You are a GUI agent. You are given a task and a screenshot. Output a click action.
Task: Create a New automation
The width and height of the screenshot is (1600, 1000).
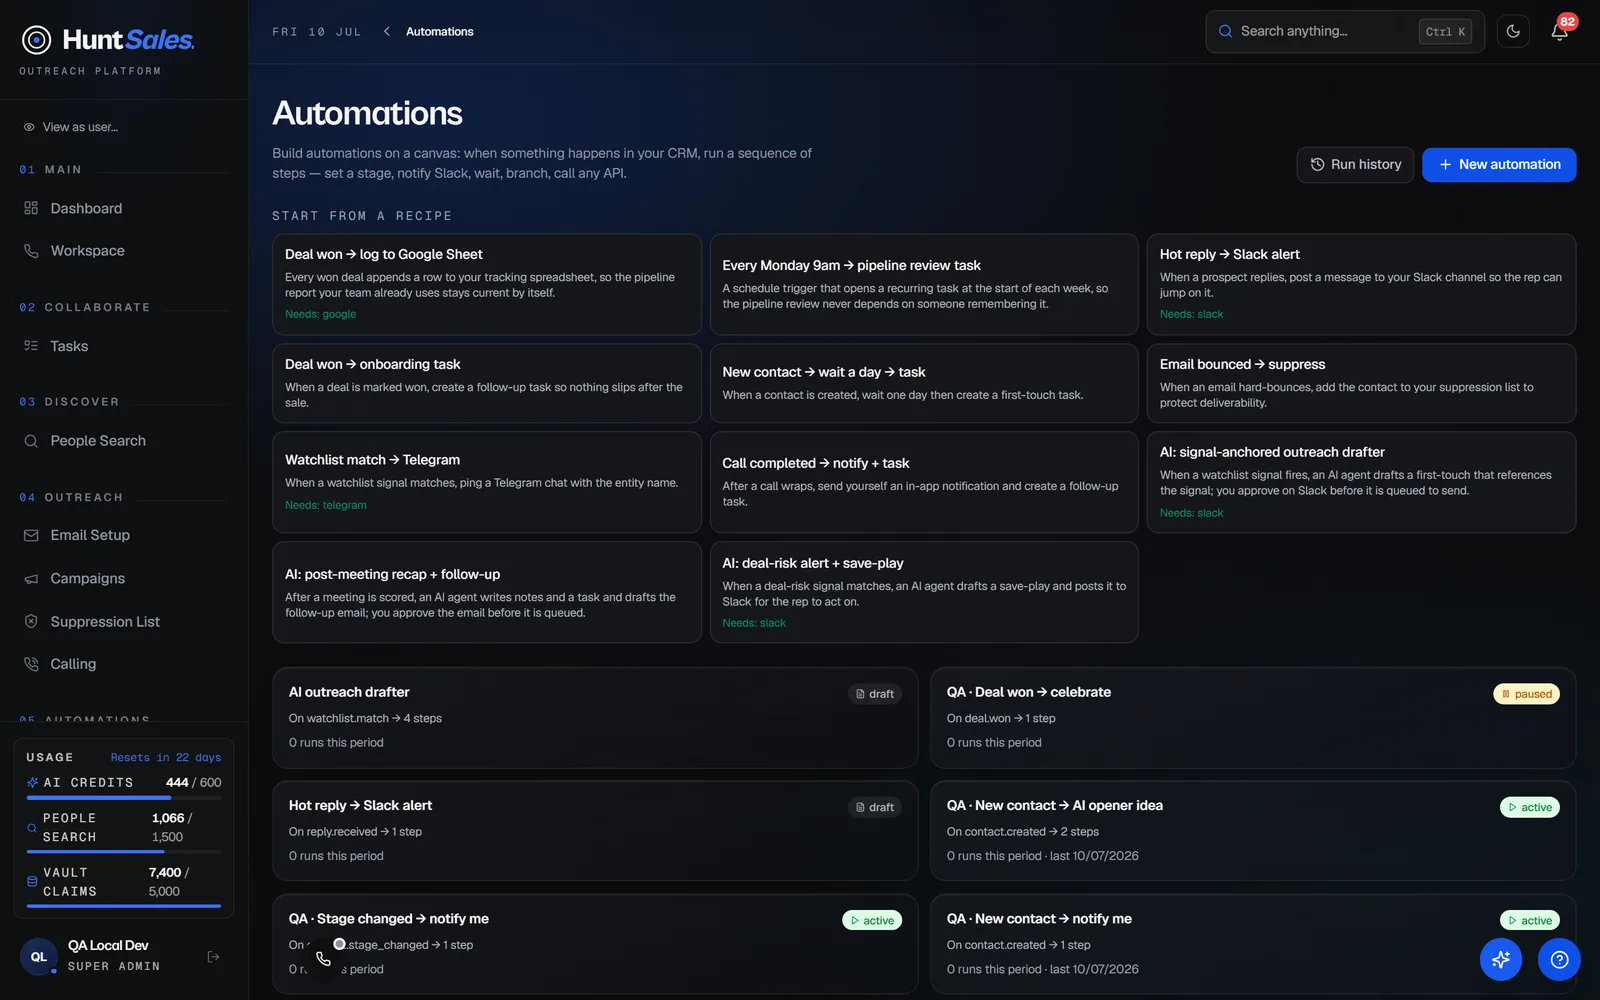(x=1499, y=165)
